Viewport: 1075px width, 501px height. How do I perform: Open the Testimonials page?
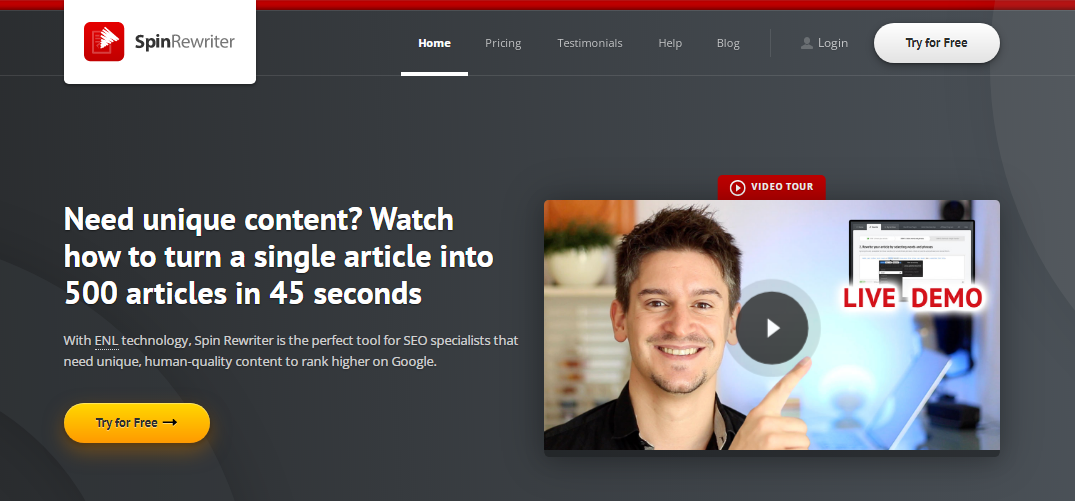(590, 43)
